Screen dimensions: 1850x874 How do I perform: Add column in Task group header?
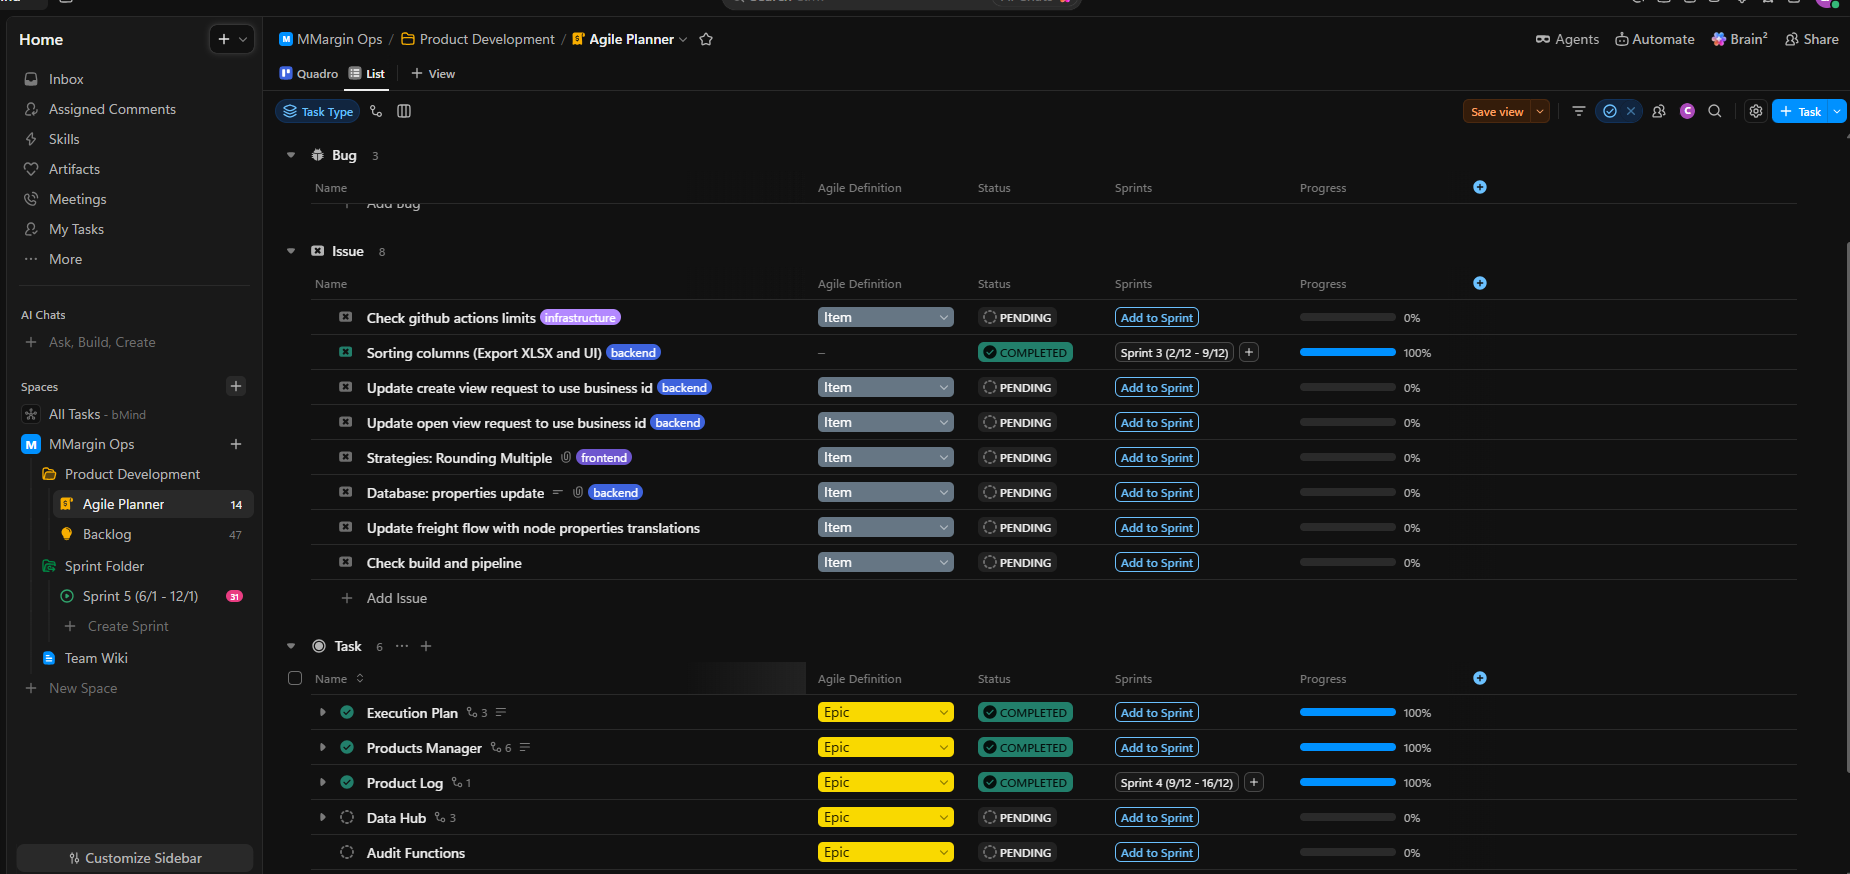[x=1480, y=678]
